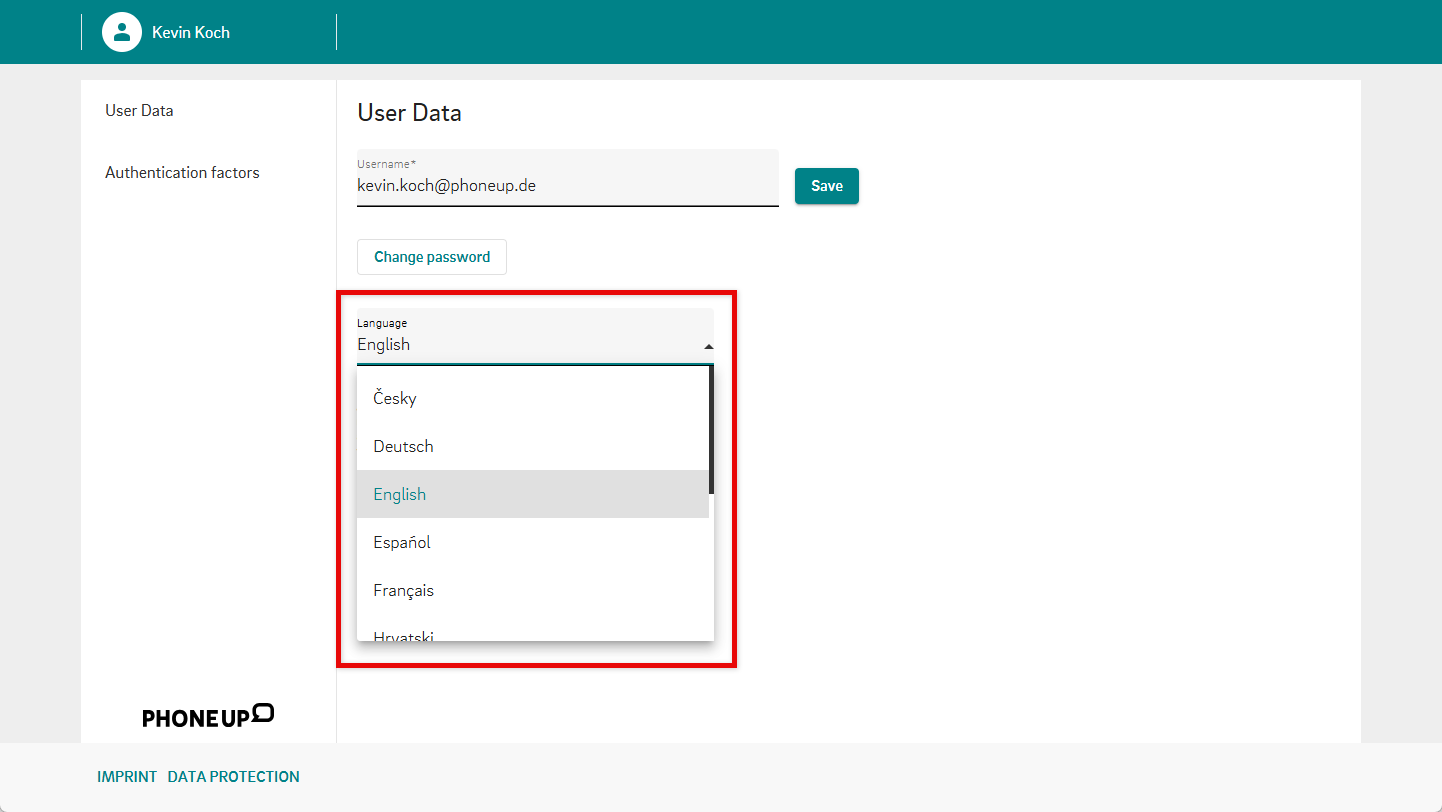Select the partially visible Hrvatski option
The image size is (1442, 812).
pyautogui.click(x=403, y=634)
